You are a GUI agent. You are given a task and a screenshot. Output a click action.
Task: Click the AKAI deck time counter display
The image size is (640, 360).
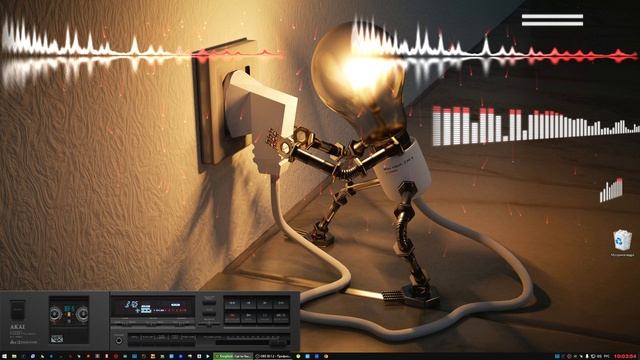[131, 304]
